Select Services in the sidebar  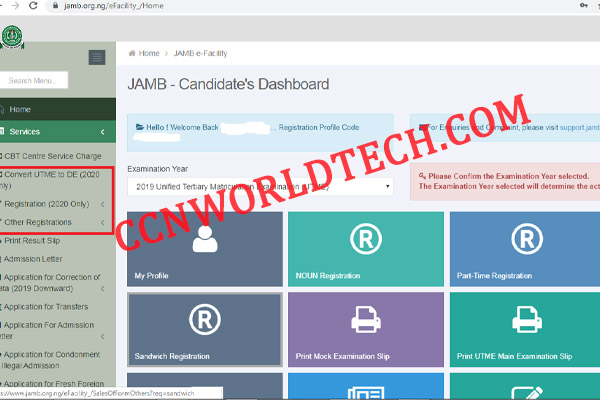57,132
